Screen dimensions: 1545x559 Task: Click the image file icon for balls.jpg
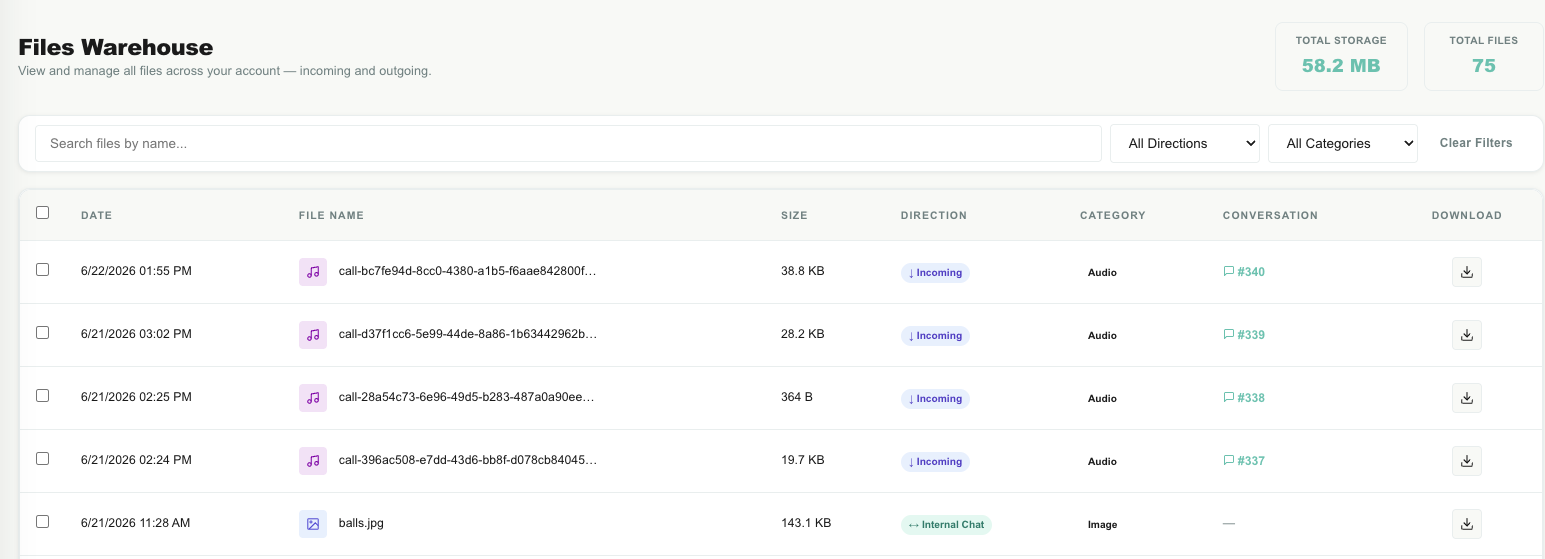[x=313, y=524]
